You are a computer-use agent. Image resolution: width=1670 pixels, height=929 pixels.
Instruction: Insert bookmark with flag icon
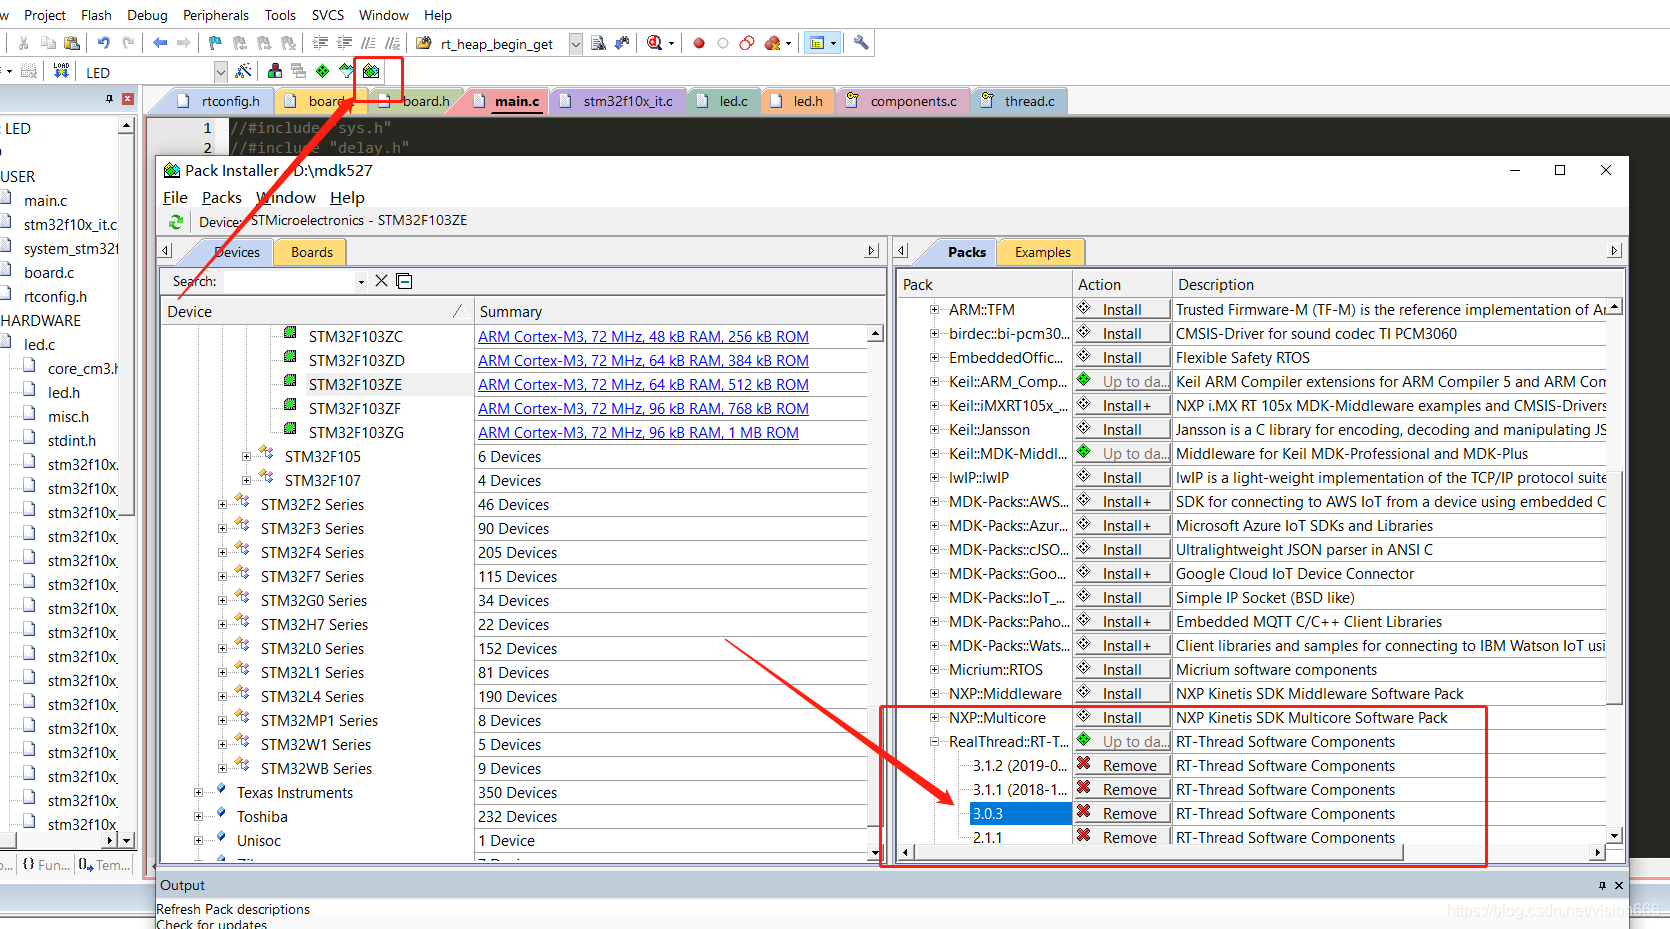215,43
